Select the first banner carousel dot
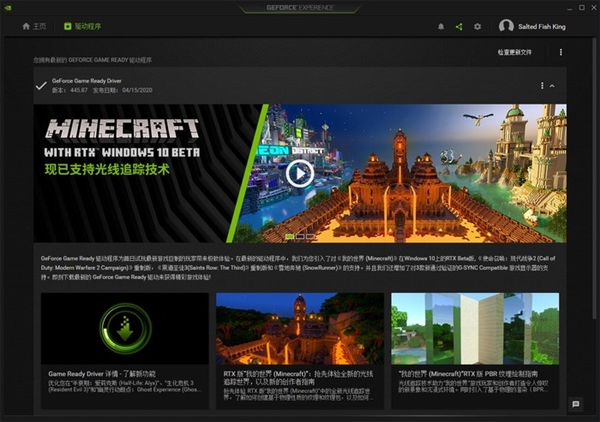 click(x=290, y=237)
